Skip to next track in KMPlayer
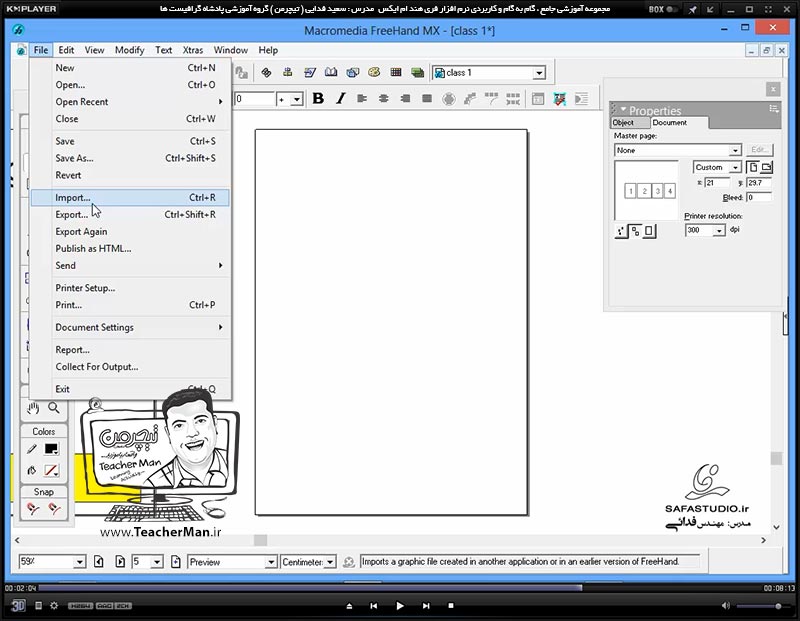800x621 pixels. coord(426,606)
